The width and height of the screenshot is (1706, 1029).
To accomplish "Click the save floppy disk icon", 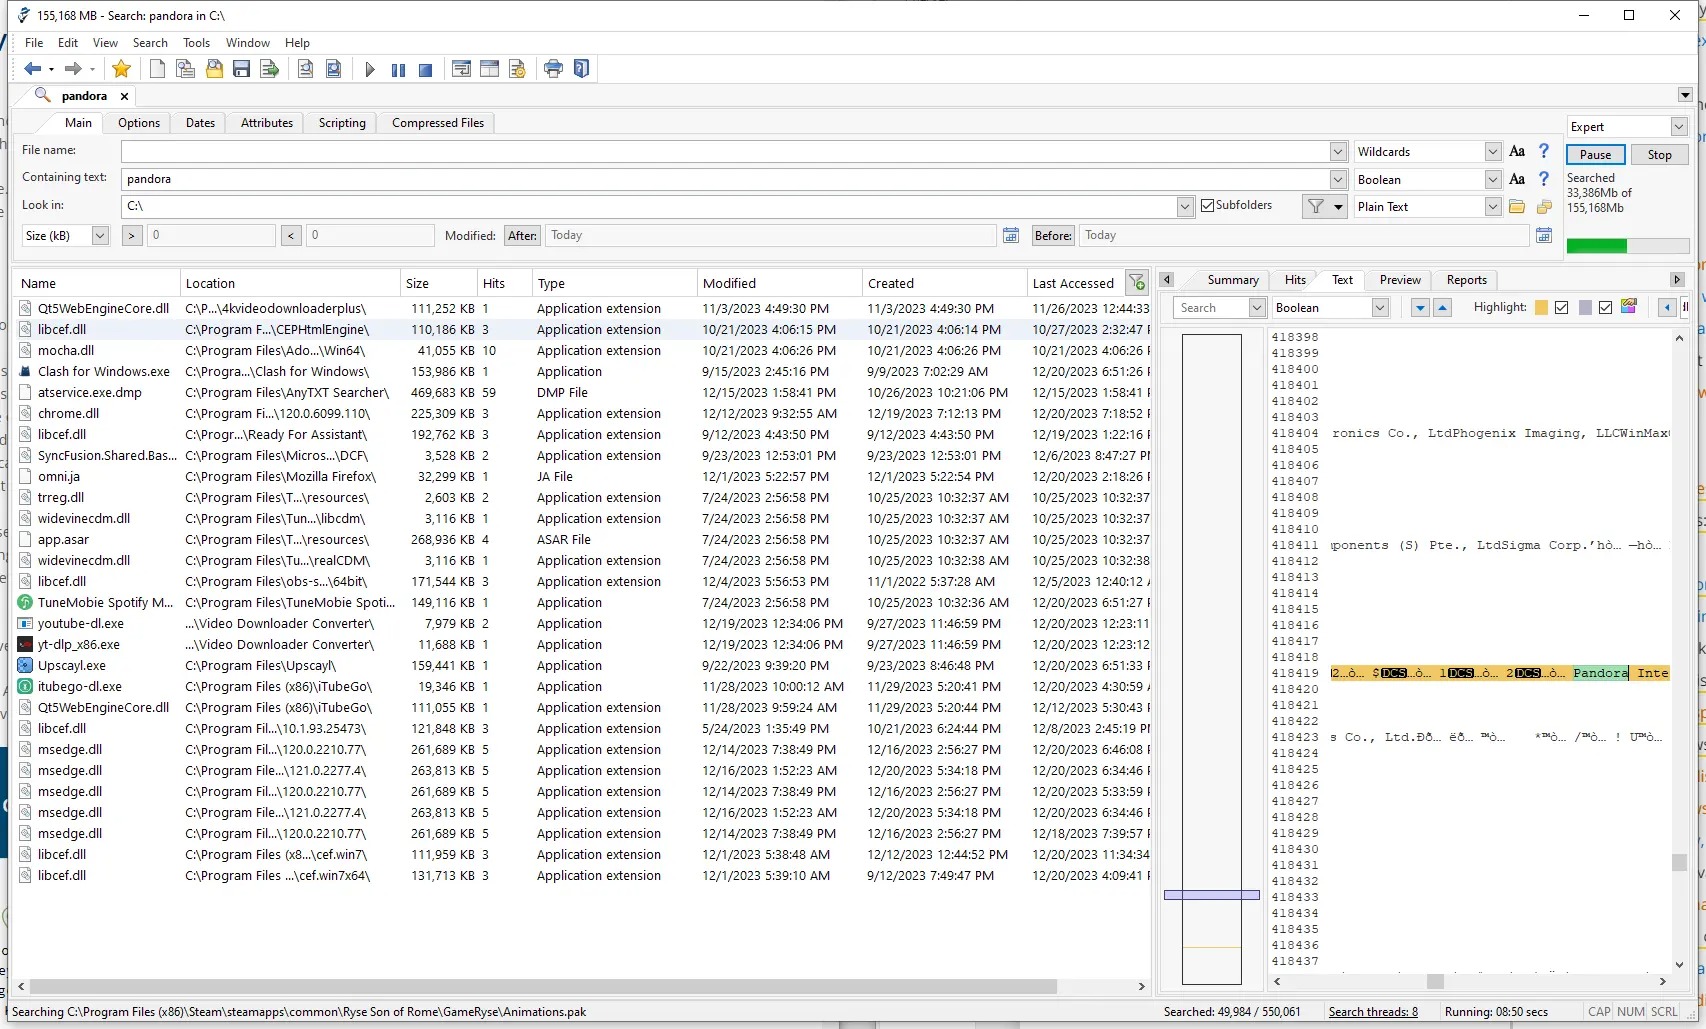I will pos(241,69).
